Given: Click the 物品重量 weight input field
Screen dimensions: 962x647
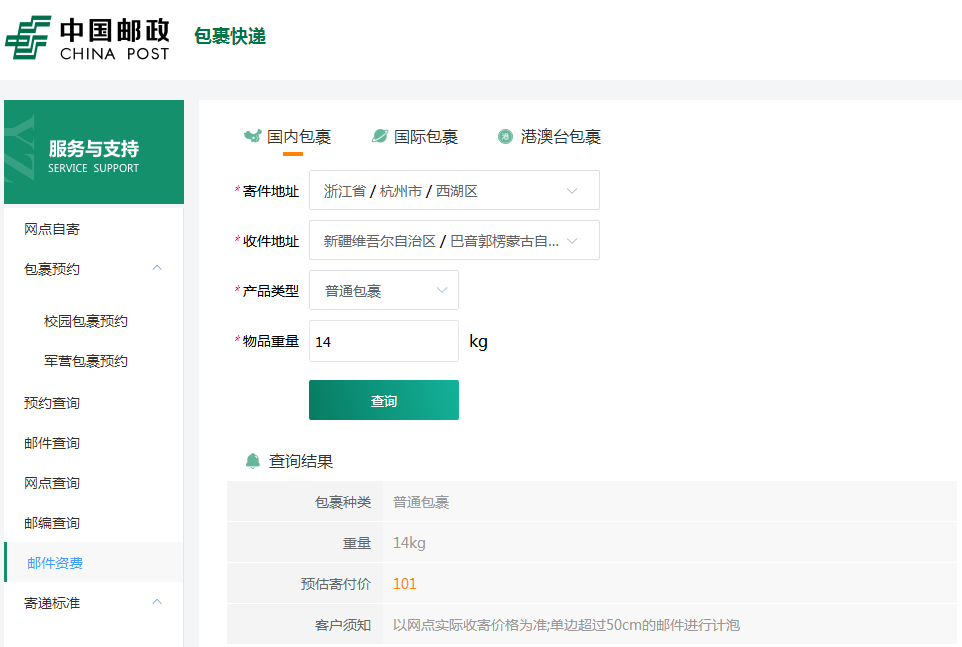Looking at the screenshot, I should (x=384, y=341).
